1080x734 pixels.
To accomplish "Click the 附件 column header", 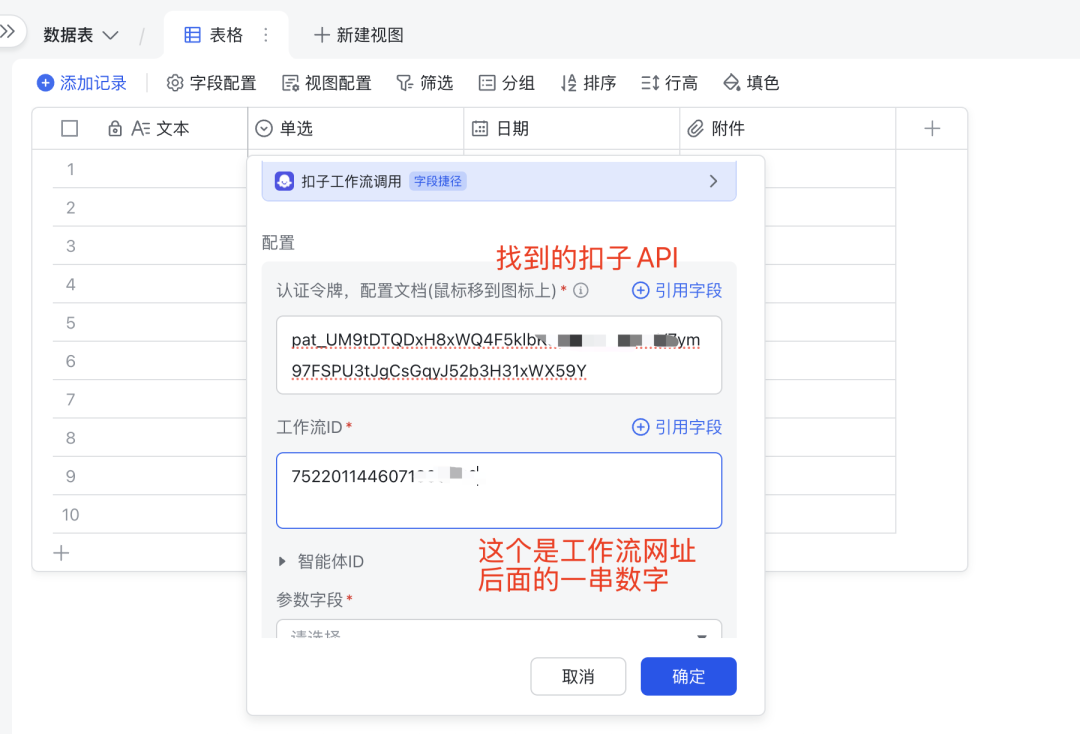I will [788, 129].
